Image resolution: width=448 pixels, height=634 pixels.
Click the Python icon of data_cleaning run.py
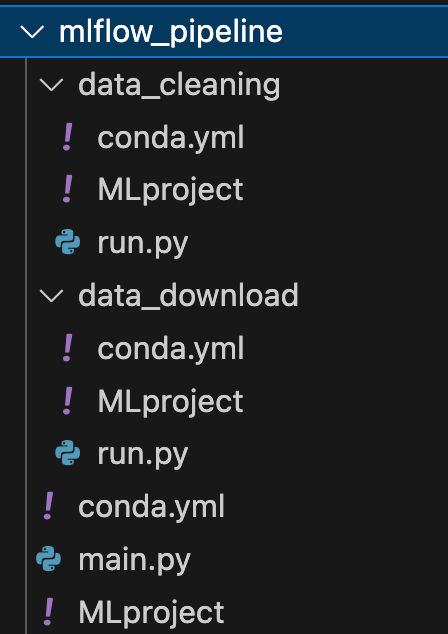(68, 242)
